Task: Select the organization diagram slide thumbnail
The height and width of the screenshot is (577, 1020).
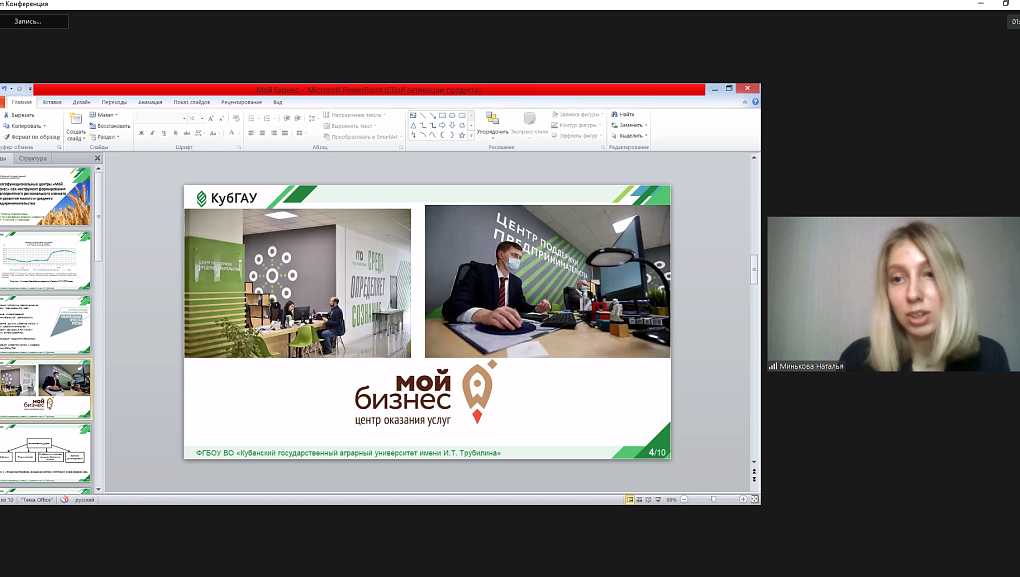Action: pos(45,453)
